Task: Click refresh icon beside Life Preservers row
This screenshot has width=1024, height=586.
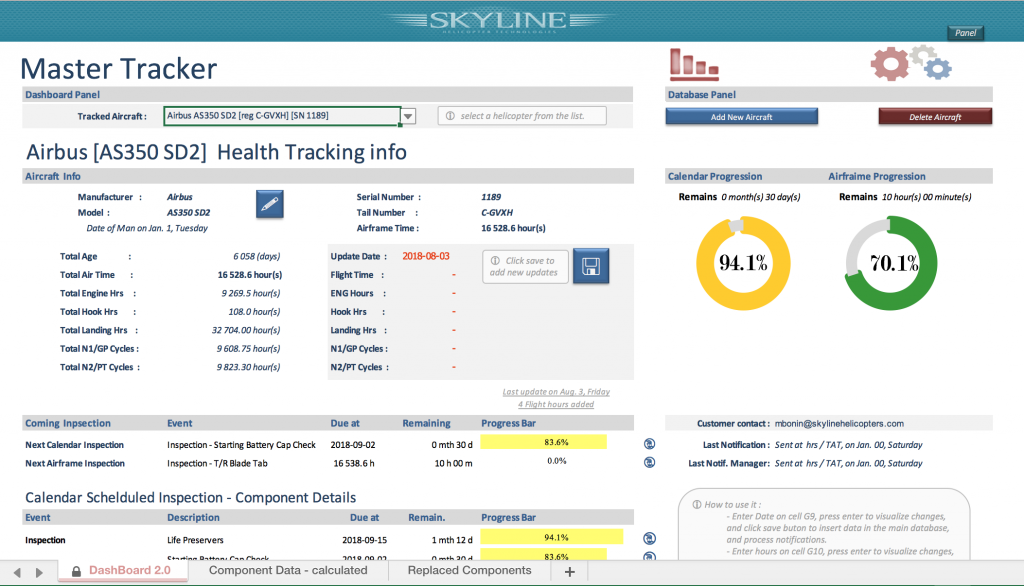Action: pos(649,538)
